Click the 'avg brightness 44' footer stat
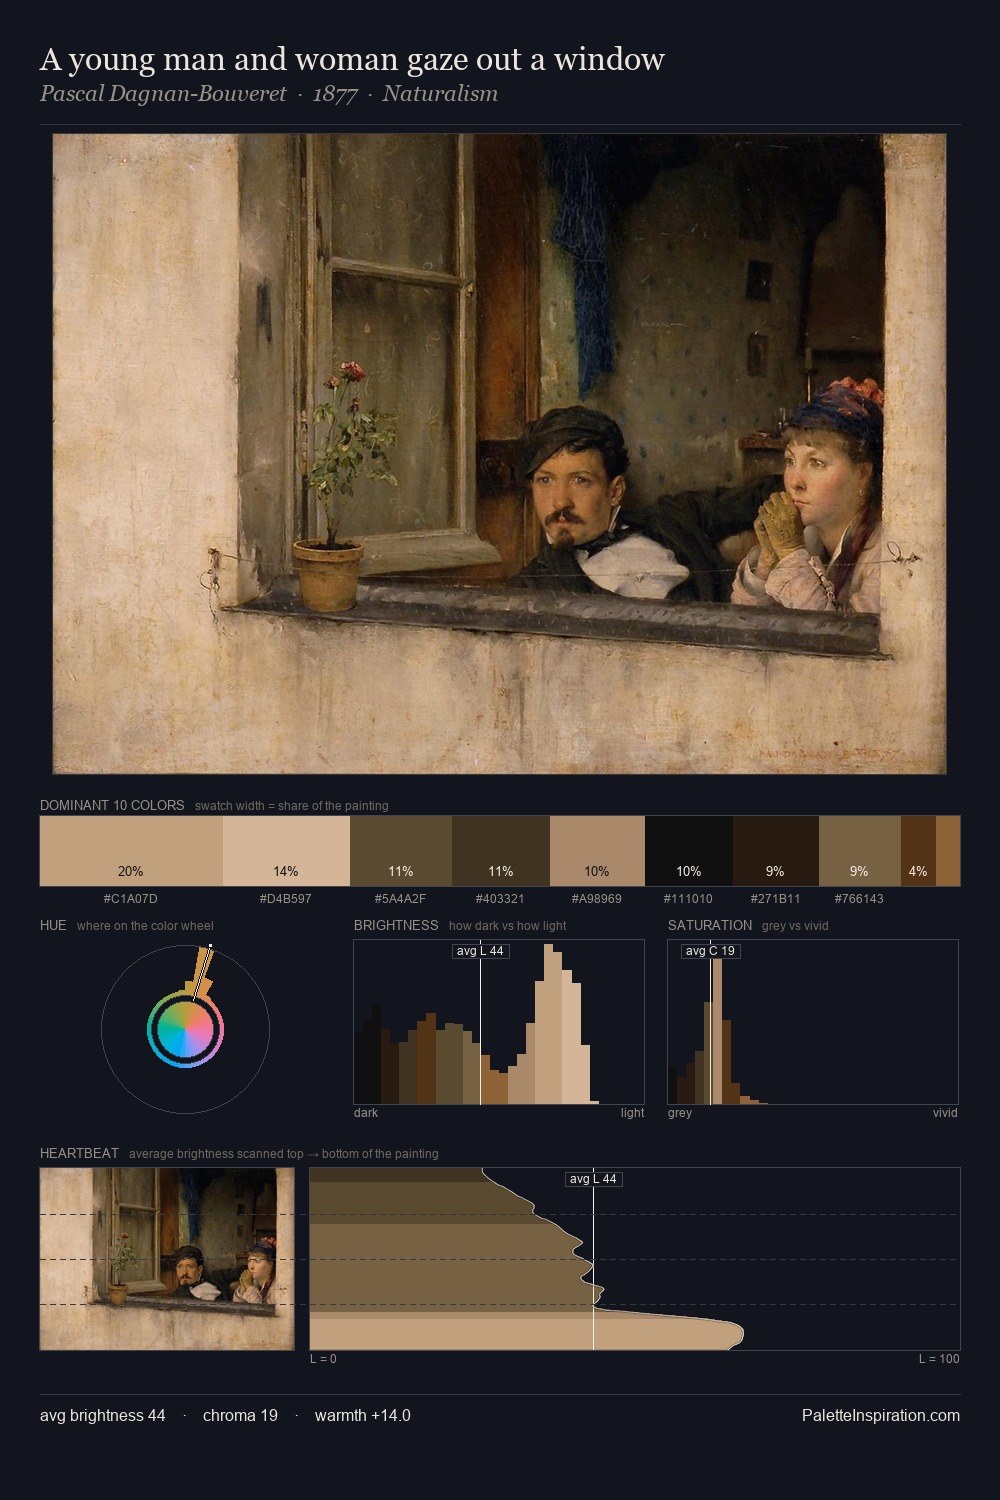This screenshot has width=1000, height=1500. [103, 1415]
